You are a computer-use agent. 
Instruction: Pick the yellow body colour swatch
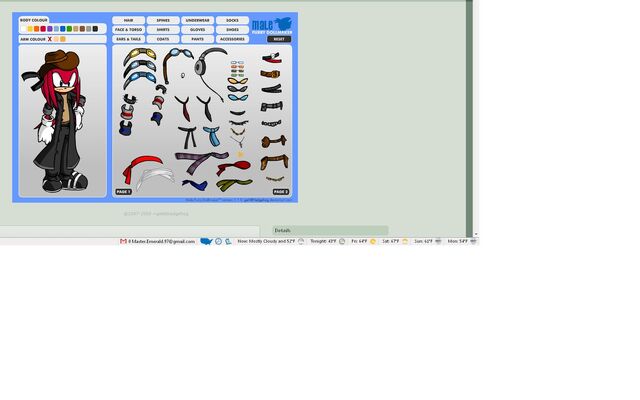(30, 29)
